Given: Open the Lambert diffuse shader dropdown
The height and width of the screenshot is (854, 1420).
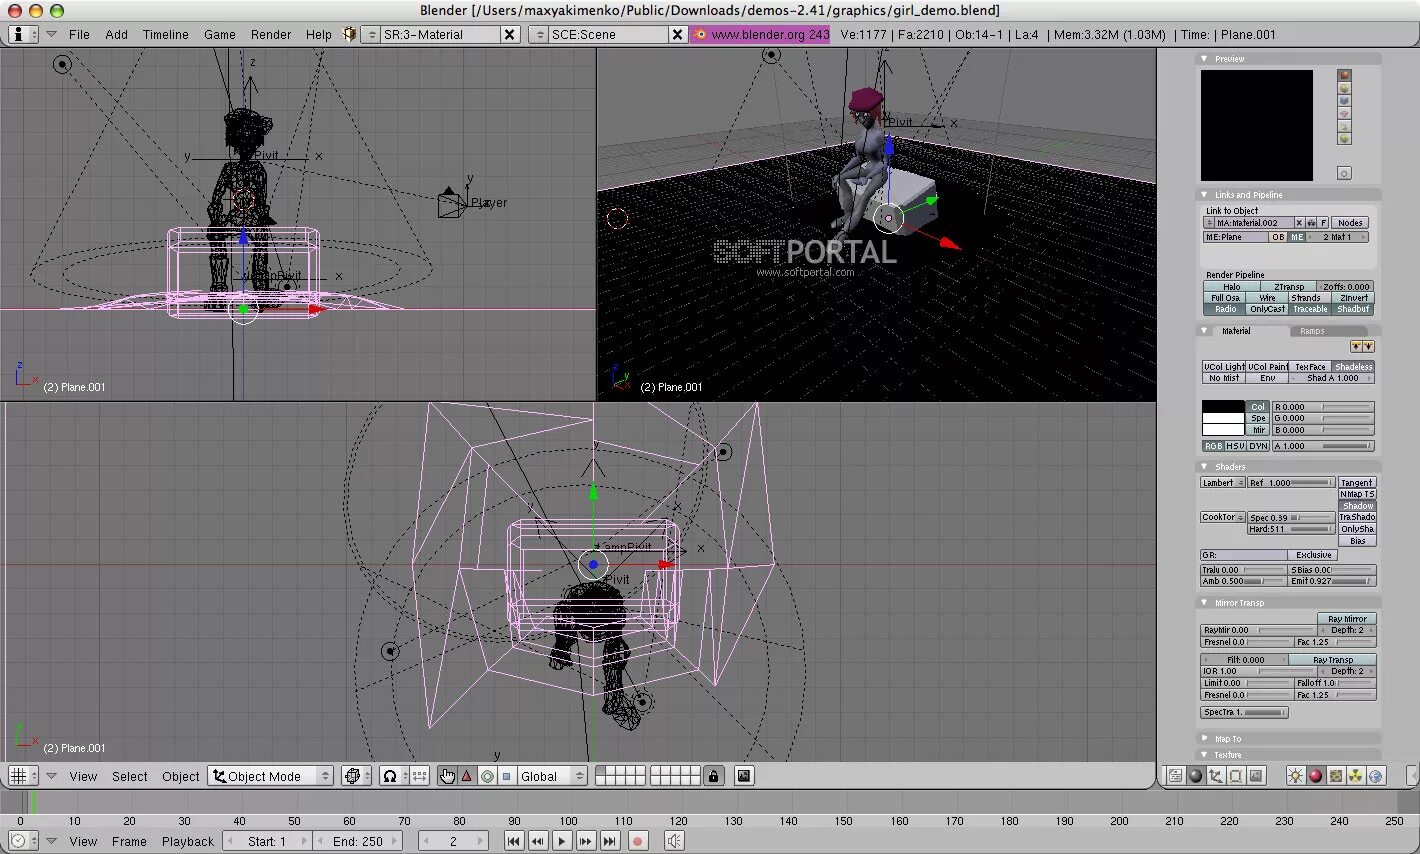Looking at the screenshot, I should tap(1222, 483).
